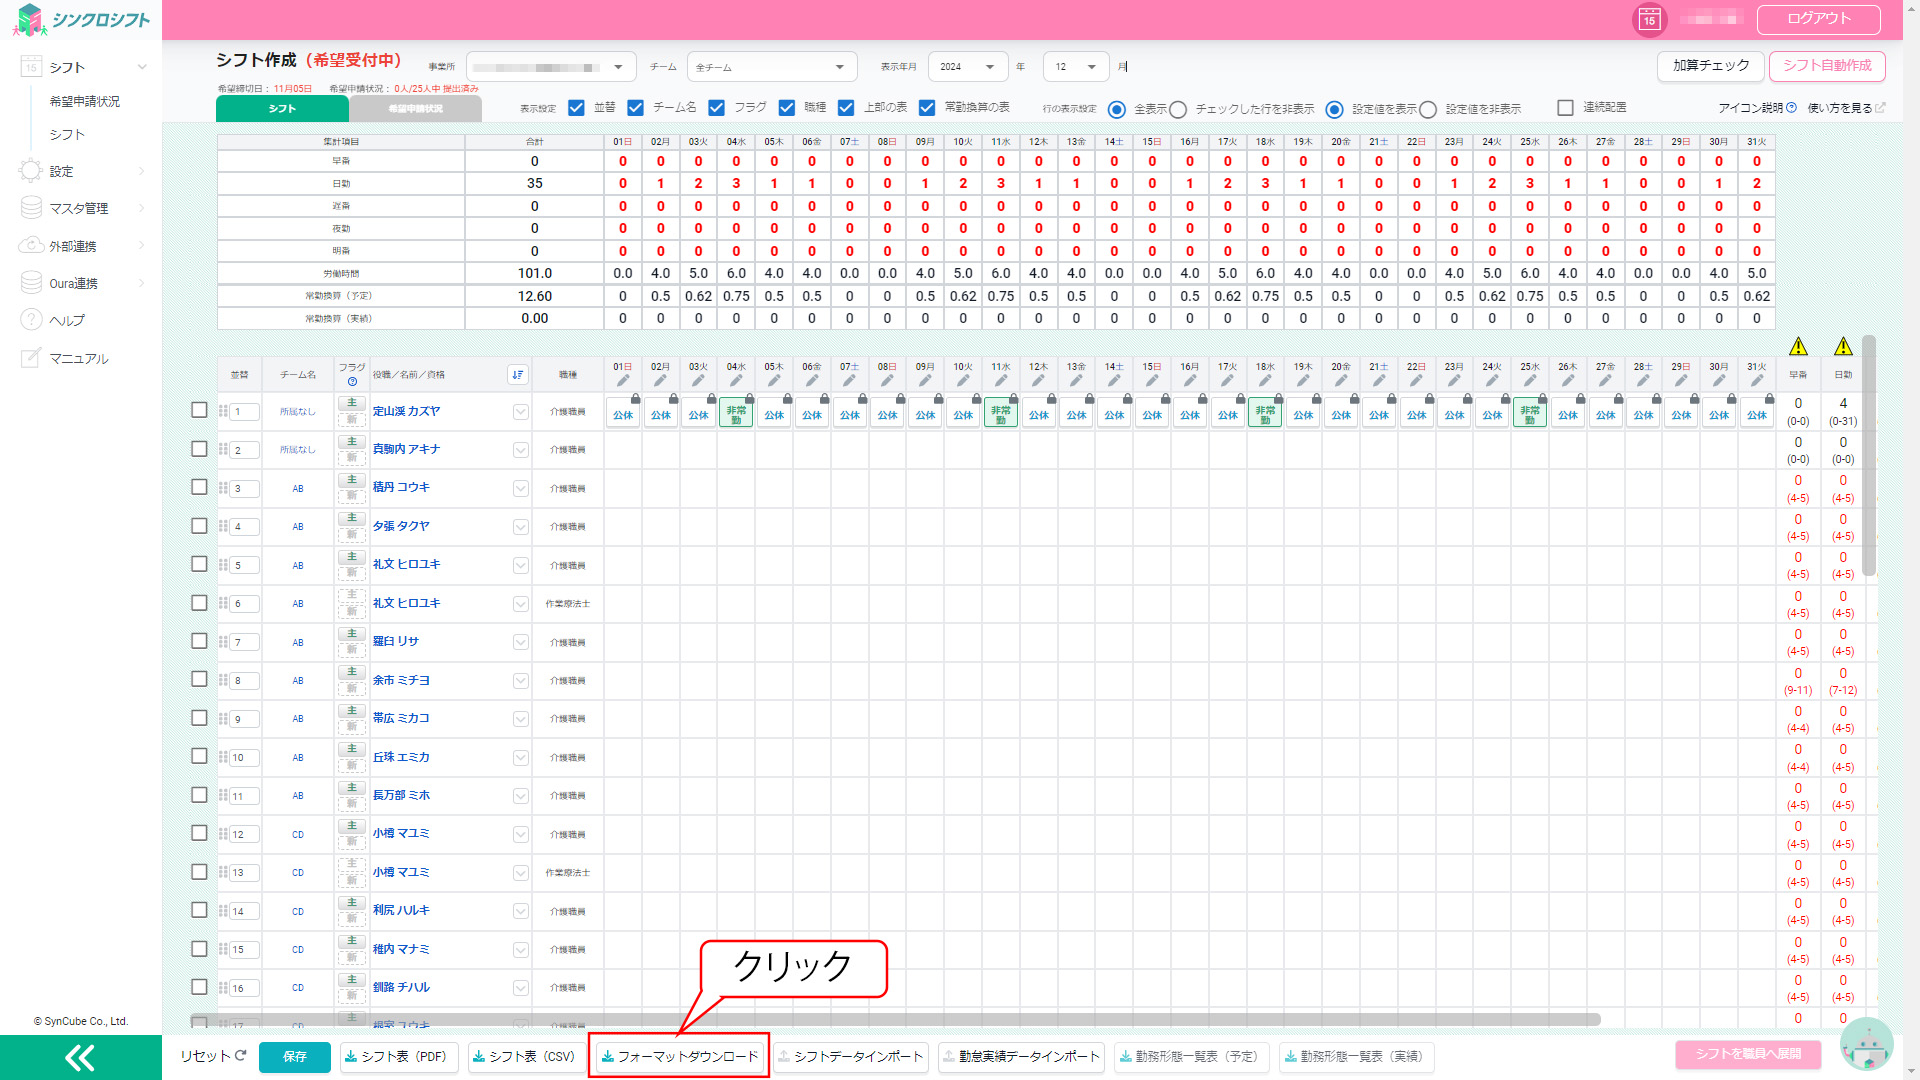
Task: Click the ログアウト button
Action: tap(1819, 19)
